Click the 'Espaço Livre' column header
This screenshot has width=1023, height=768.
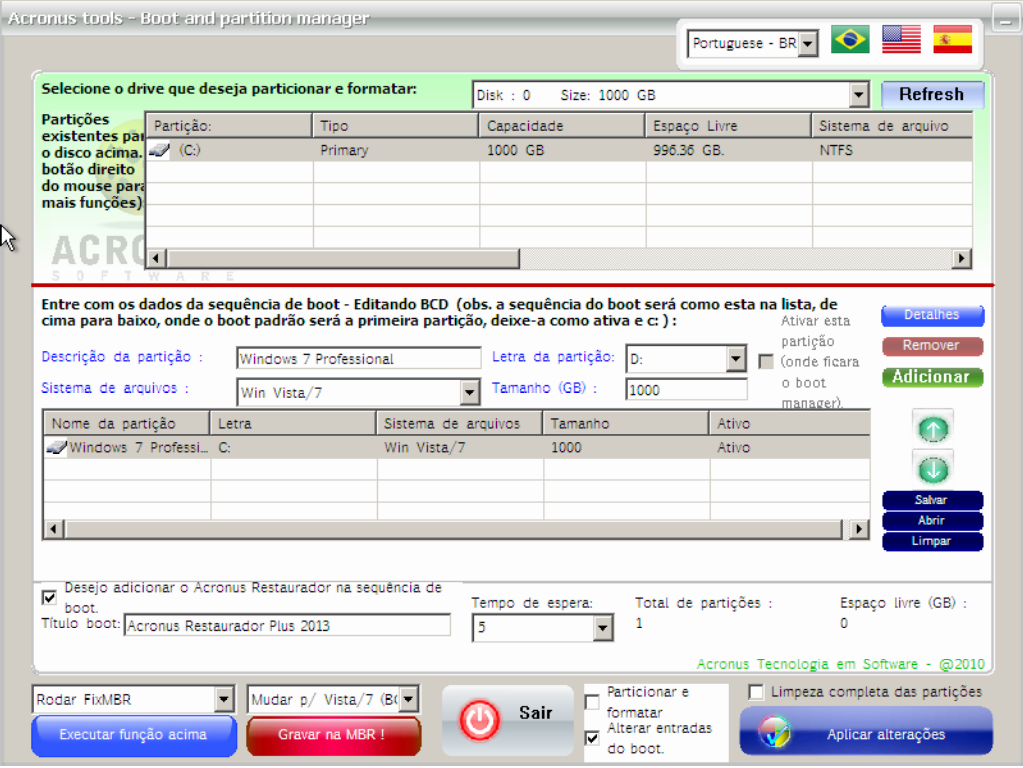728,126
